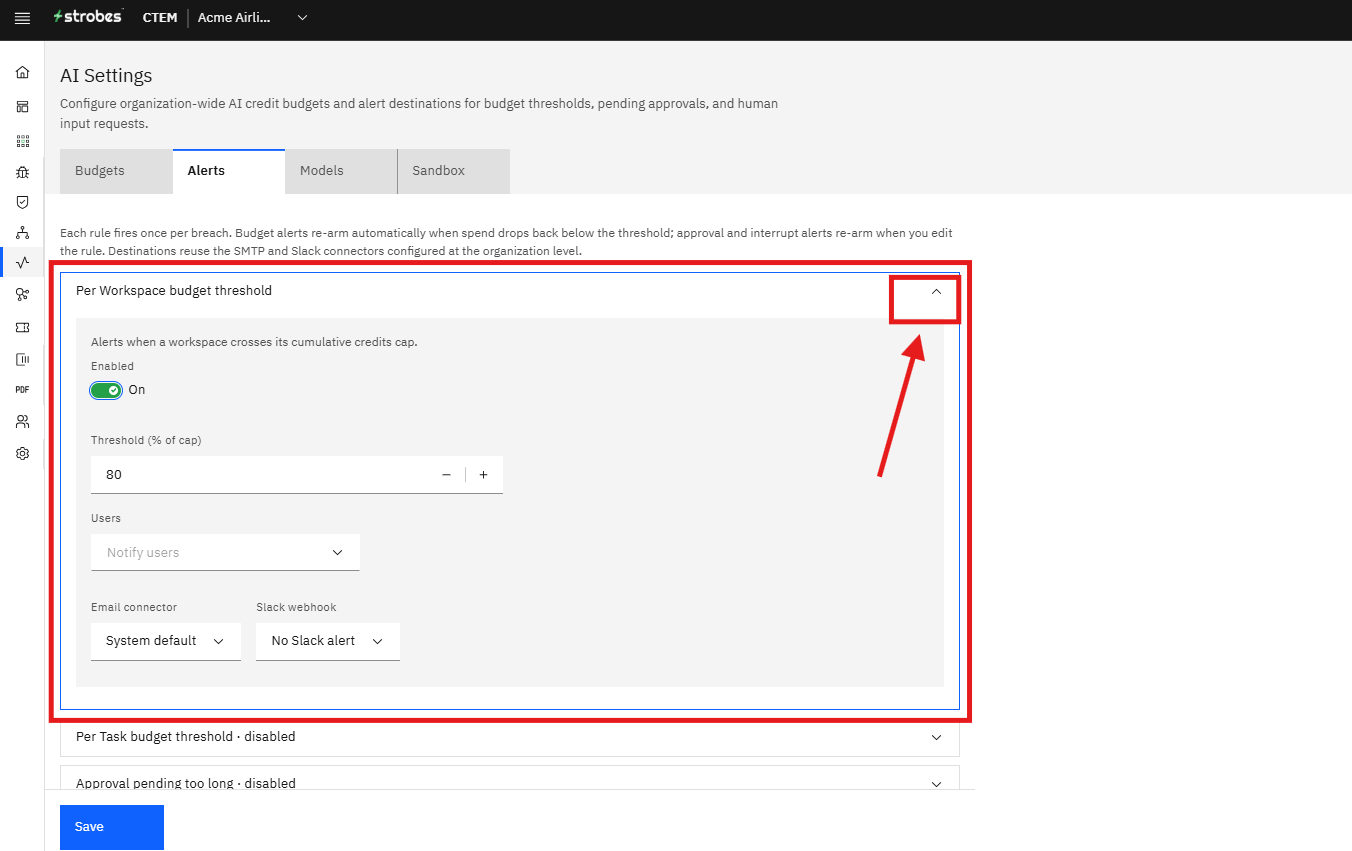
Task: Open the bug sidebar icon
Action: pos(22,172)
